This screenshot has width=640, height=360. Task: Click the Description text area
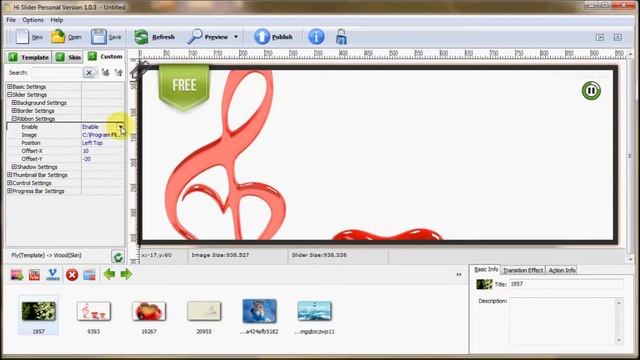coord(562,321)
